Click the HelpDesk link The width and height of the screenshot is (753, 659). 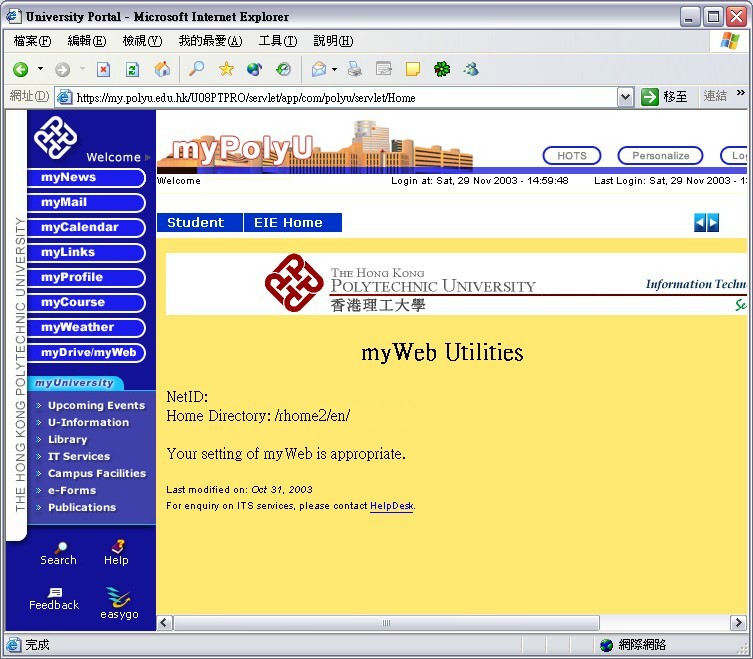391,506
